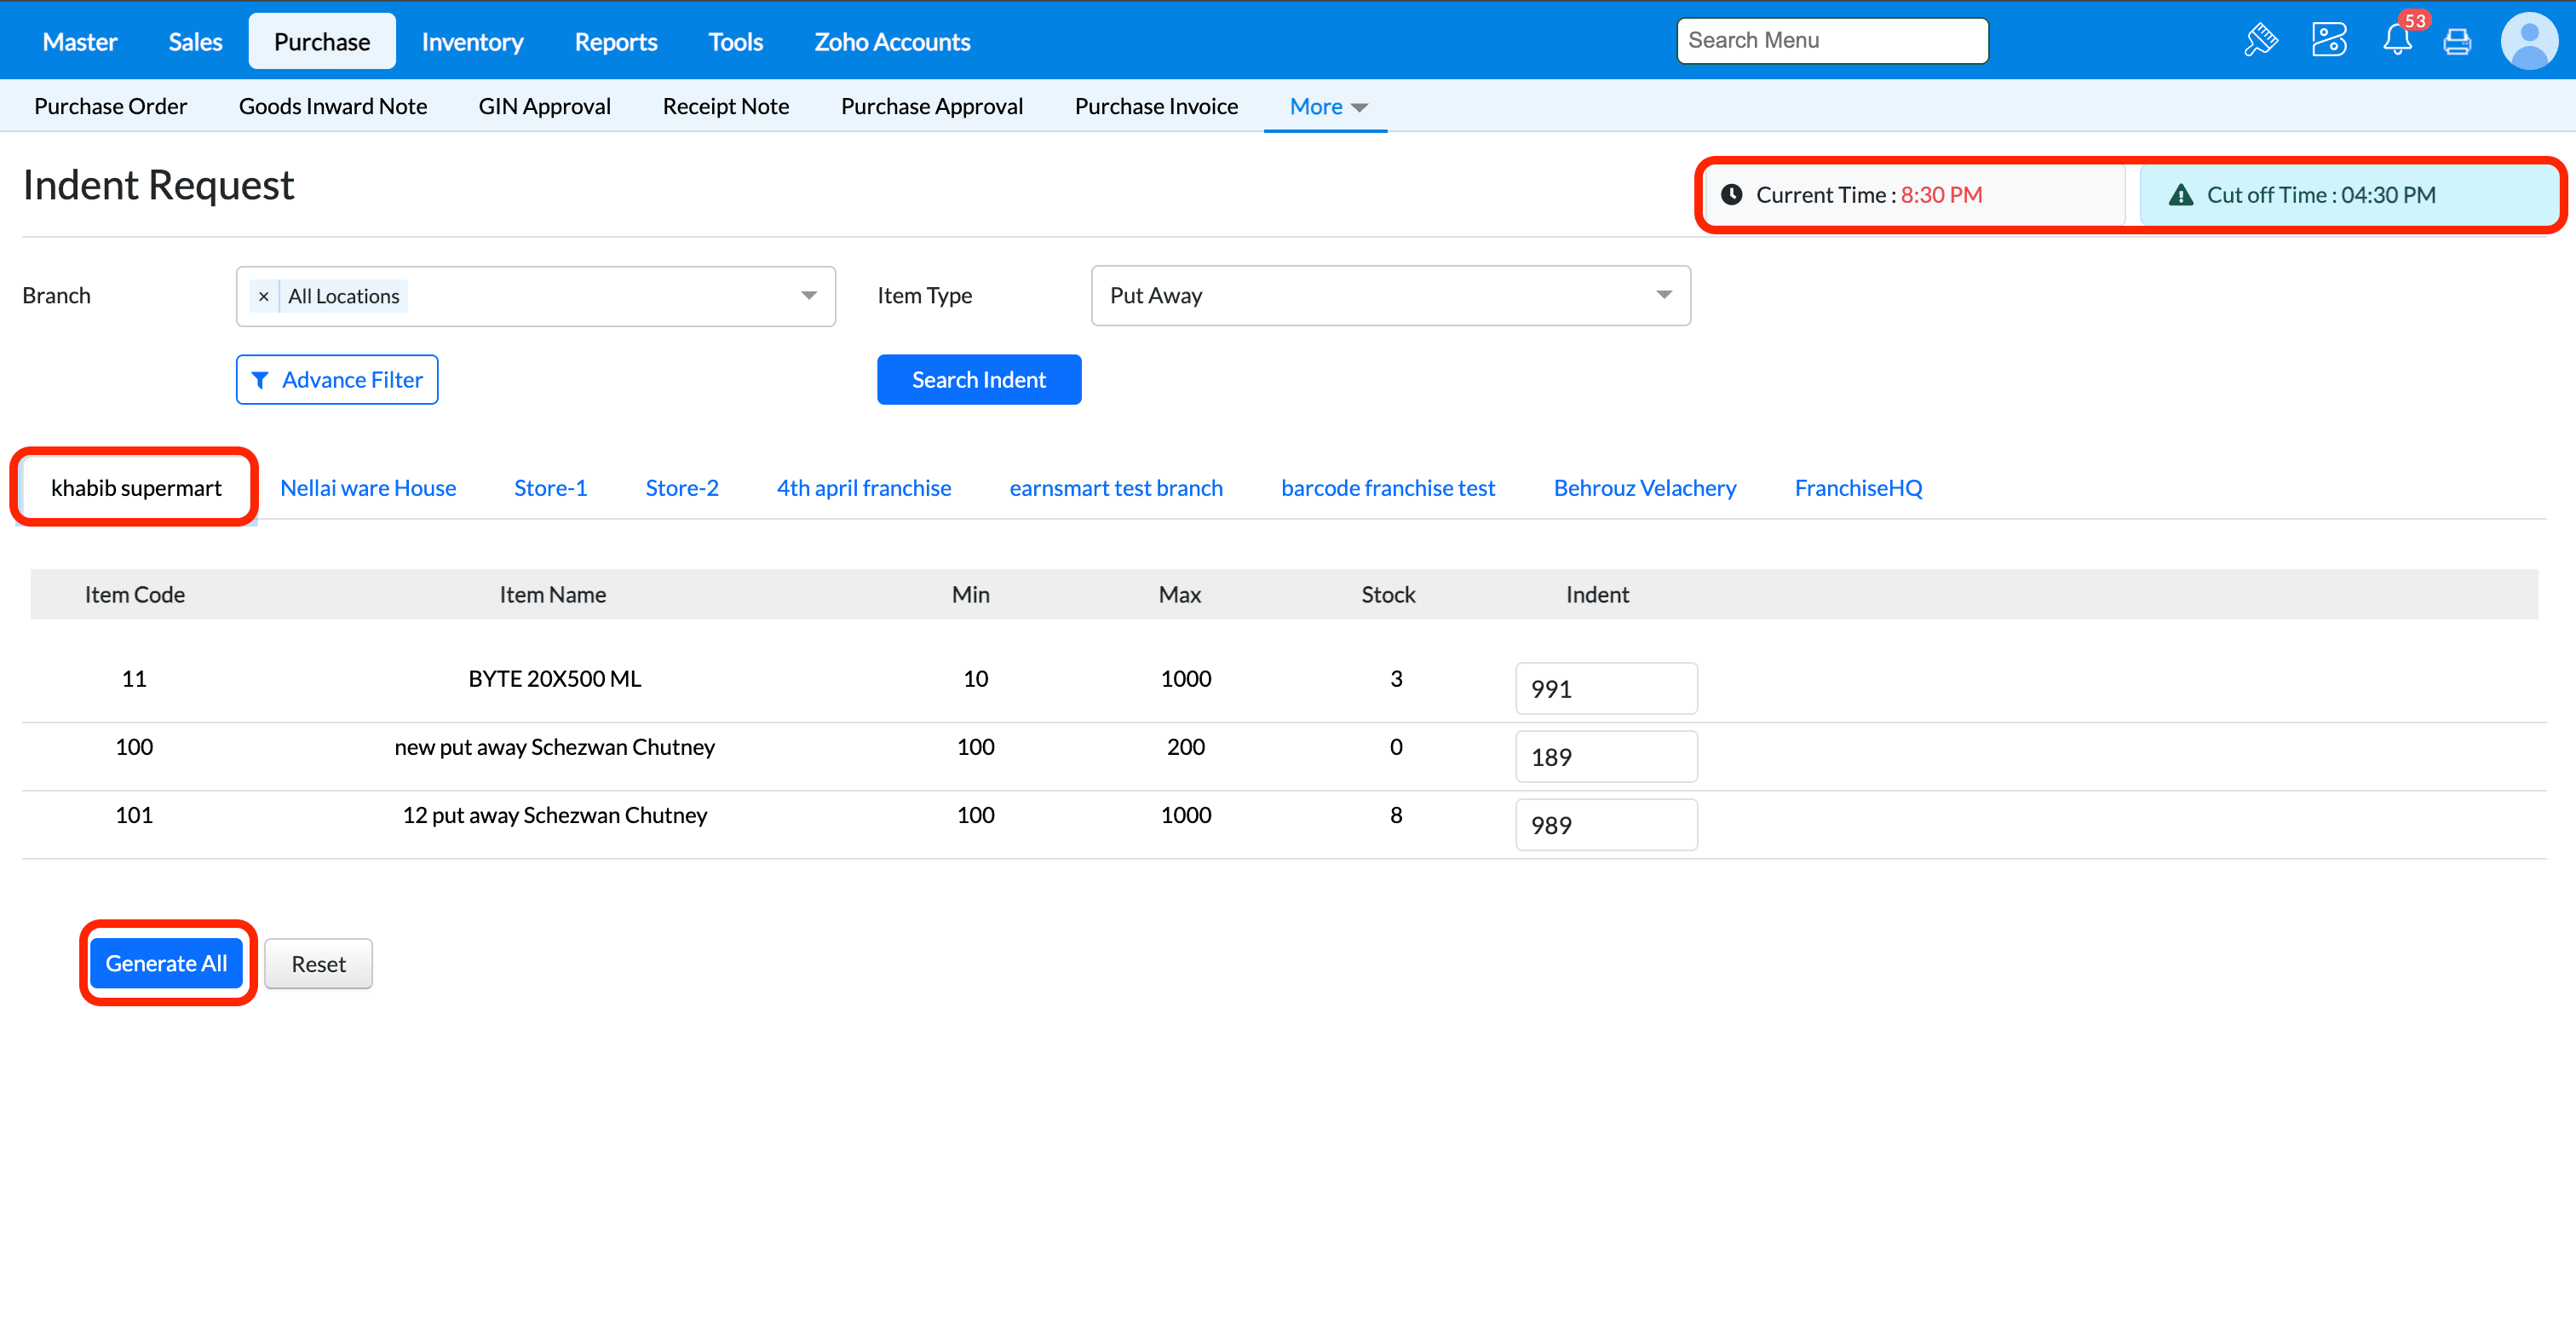Open the Inventory menu
The height and width of the screenshot is (1336, 2576).
tap(471, 42)
